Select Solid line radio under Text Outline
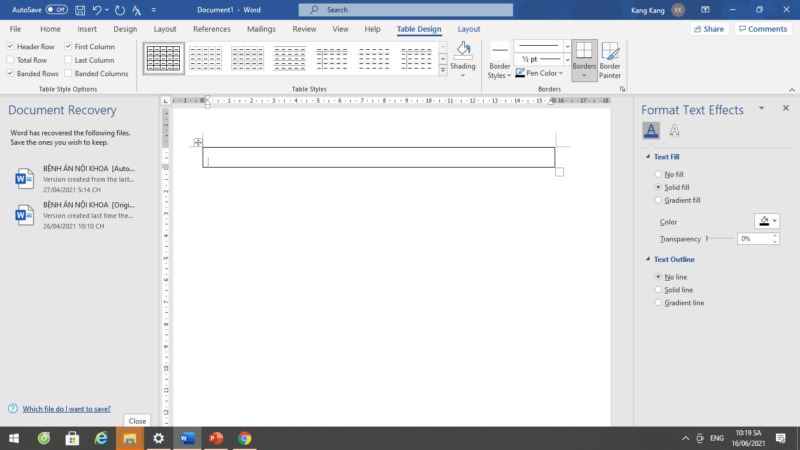 pyautogui.click(x=658, y=290)
